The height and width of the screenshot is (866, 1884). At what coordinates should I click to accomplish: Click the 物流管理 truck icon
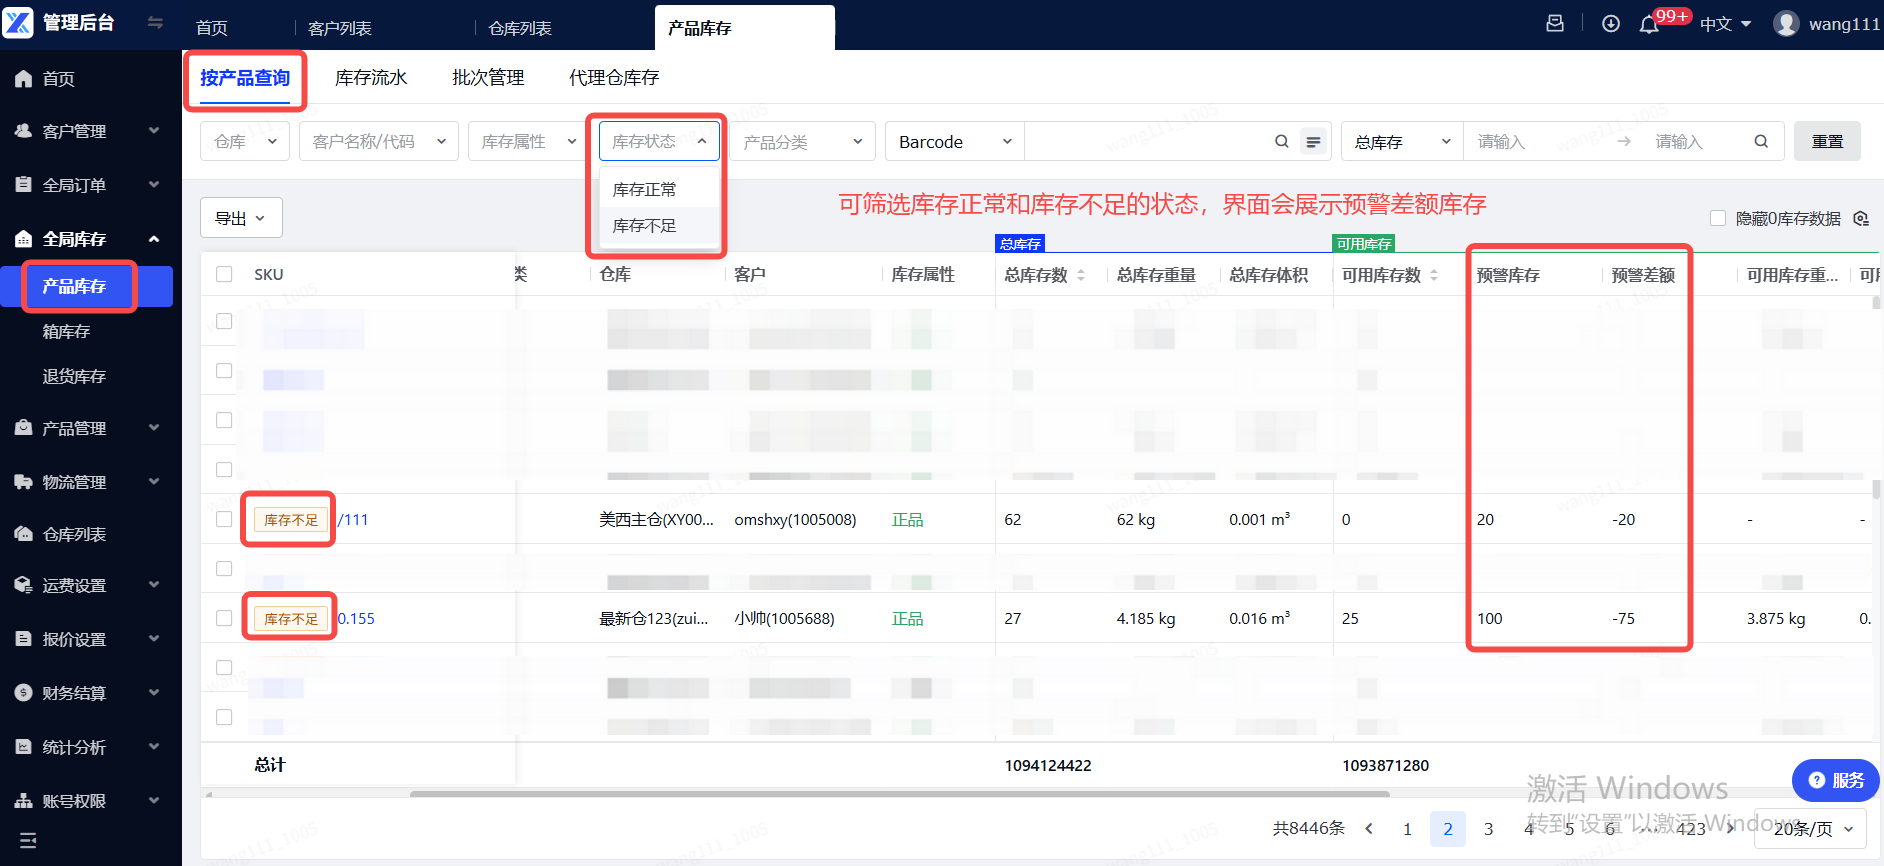click(x=23, y=482)
